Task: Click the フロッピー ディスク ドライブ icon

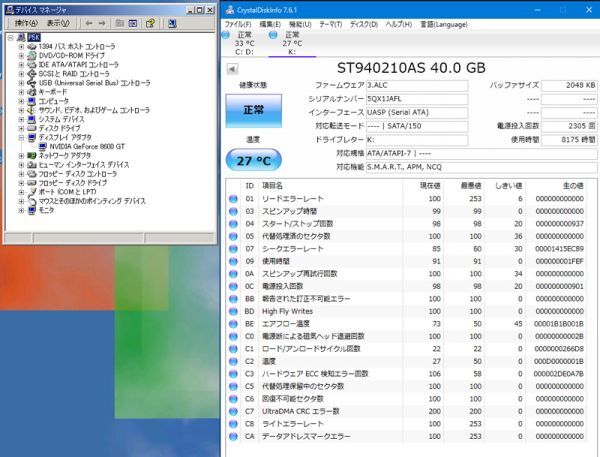Action: pos(32,183)
